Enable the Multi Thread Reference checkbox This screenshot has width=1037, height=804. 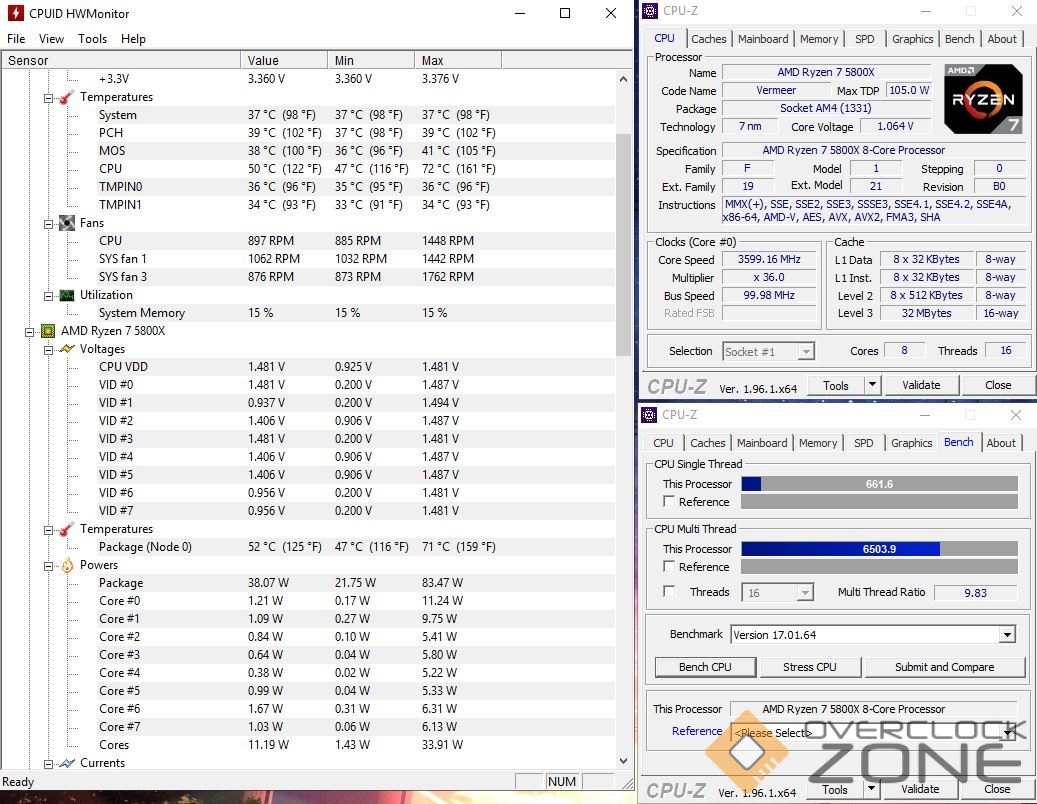click(670, 567)
